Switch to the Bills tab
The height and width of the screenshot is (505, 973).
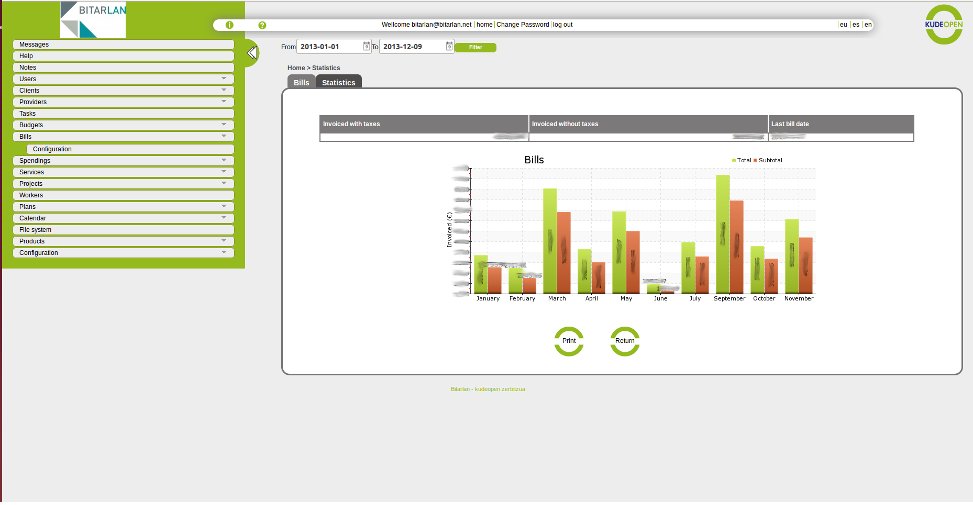point(301,82)
